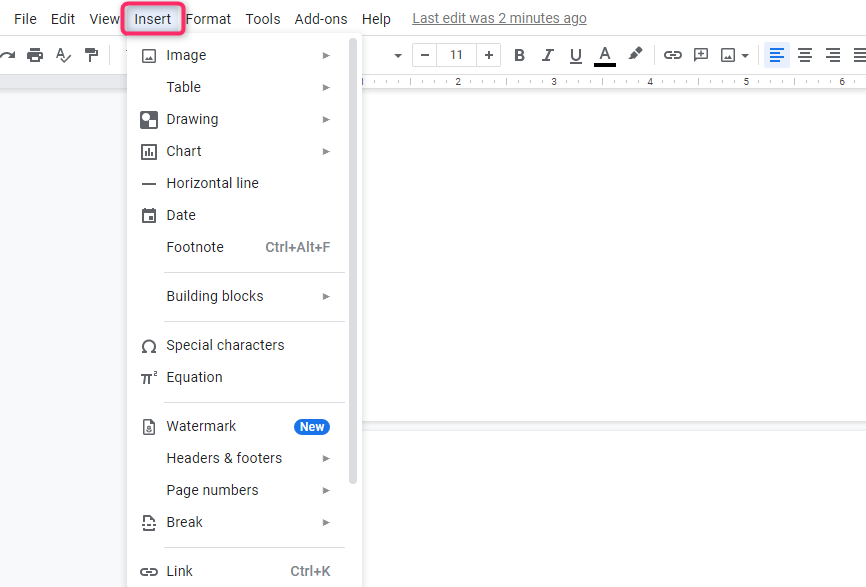The width and height of the screenshot is (866, 587).
Task: Click the New badge beside Watermark
Action: coord(312,427)
